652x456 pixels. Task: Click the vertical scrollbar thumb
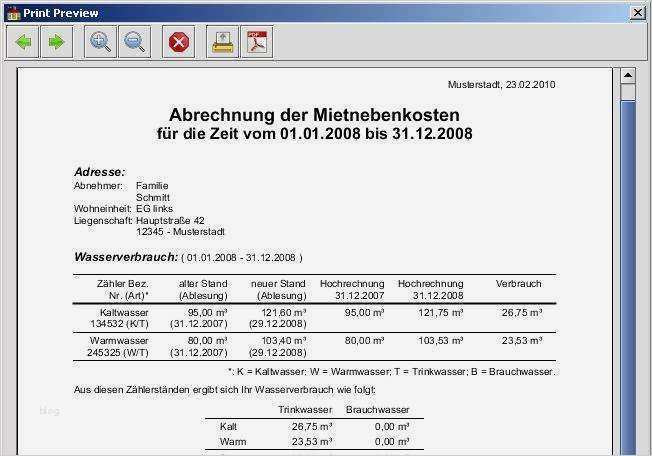pyautogui.click(x=628, y=92)
